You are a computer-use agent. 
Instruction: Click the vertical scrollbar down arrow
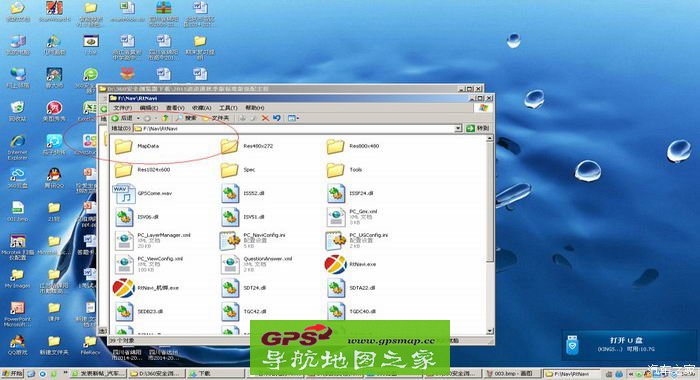coord(490,331)
